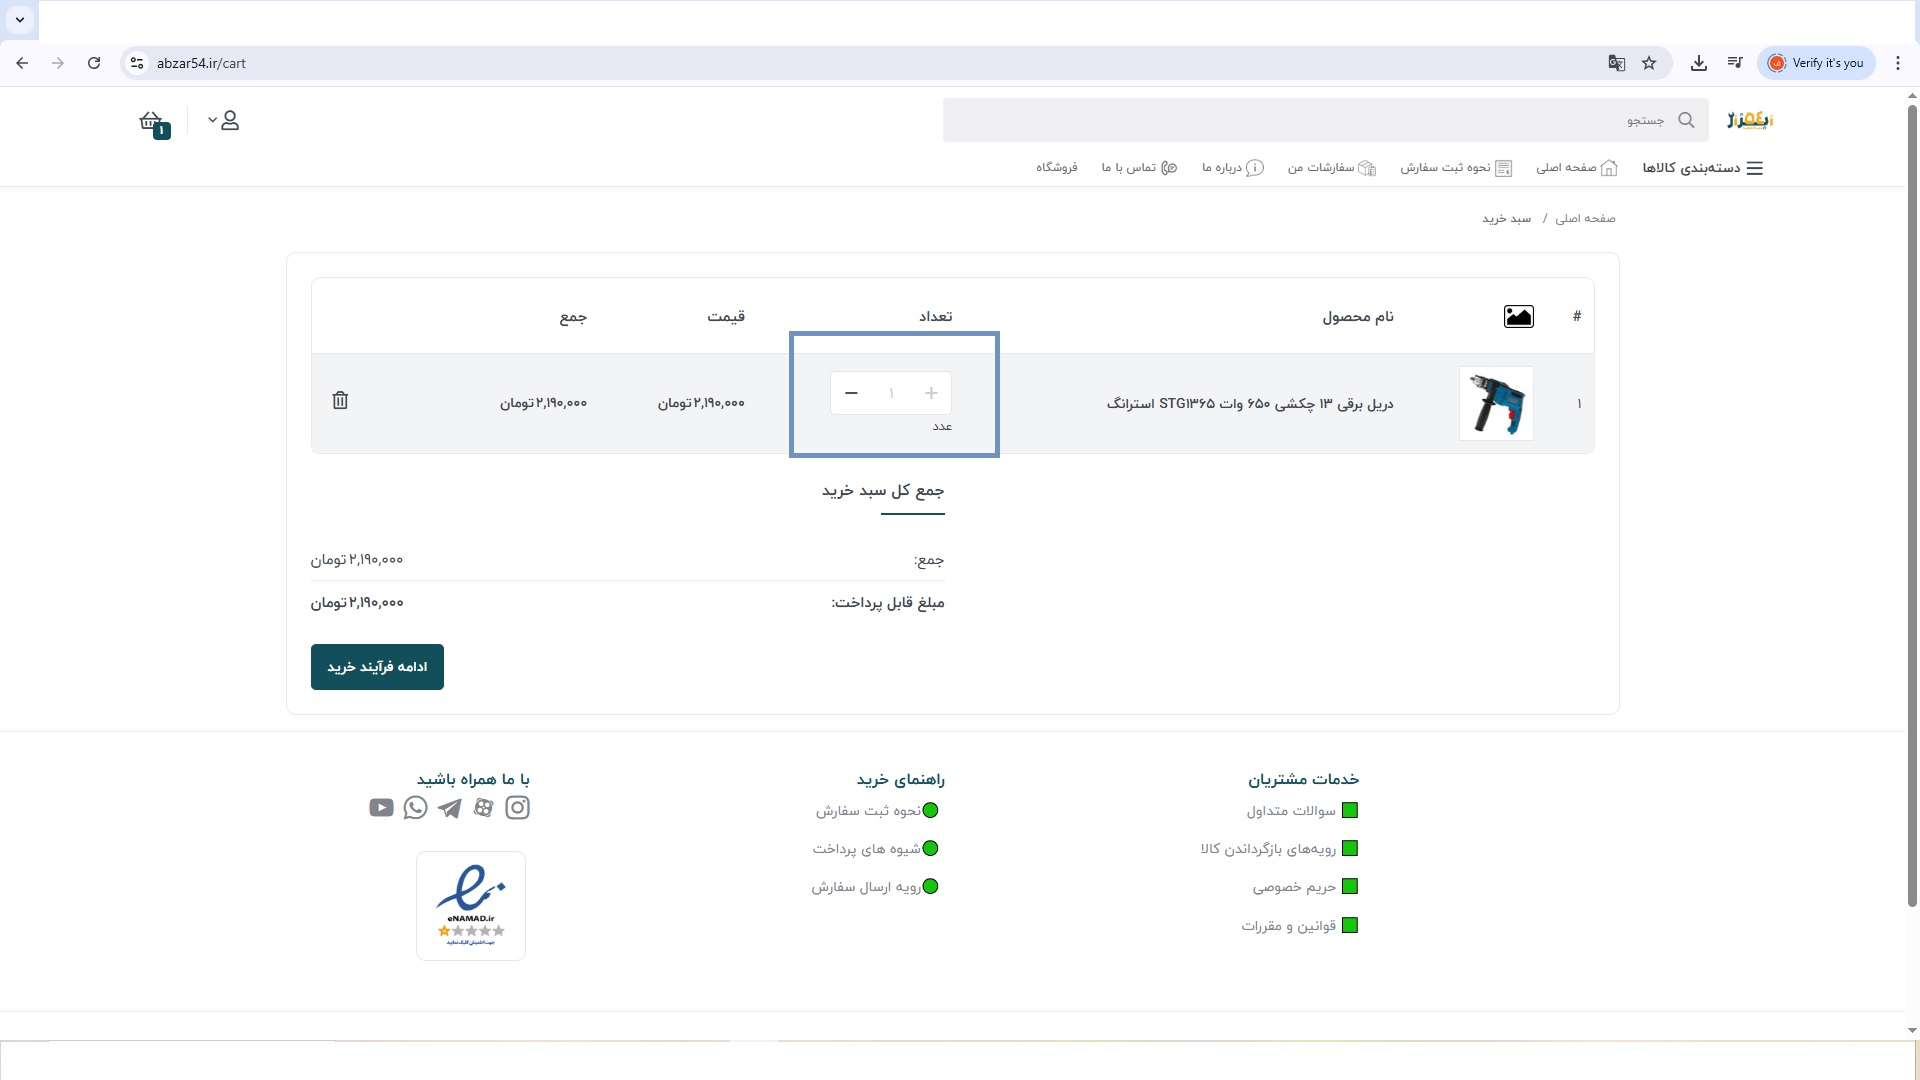Open the shopping cart basket icon
This screenshot has height=1080, width=1920.
tap(152, 122)
